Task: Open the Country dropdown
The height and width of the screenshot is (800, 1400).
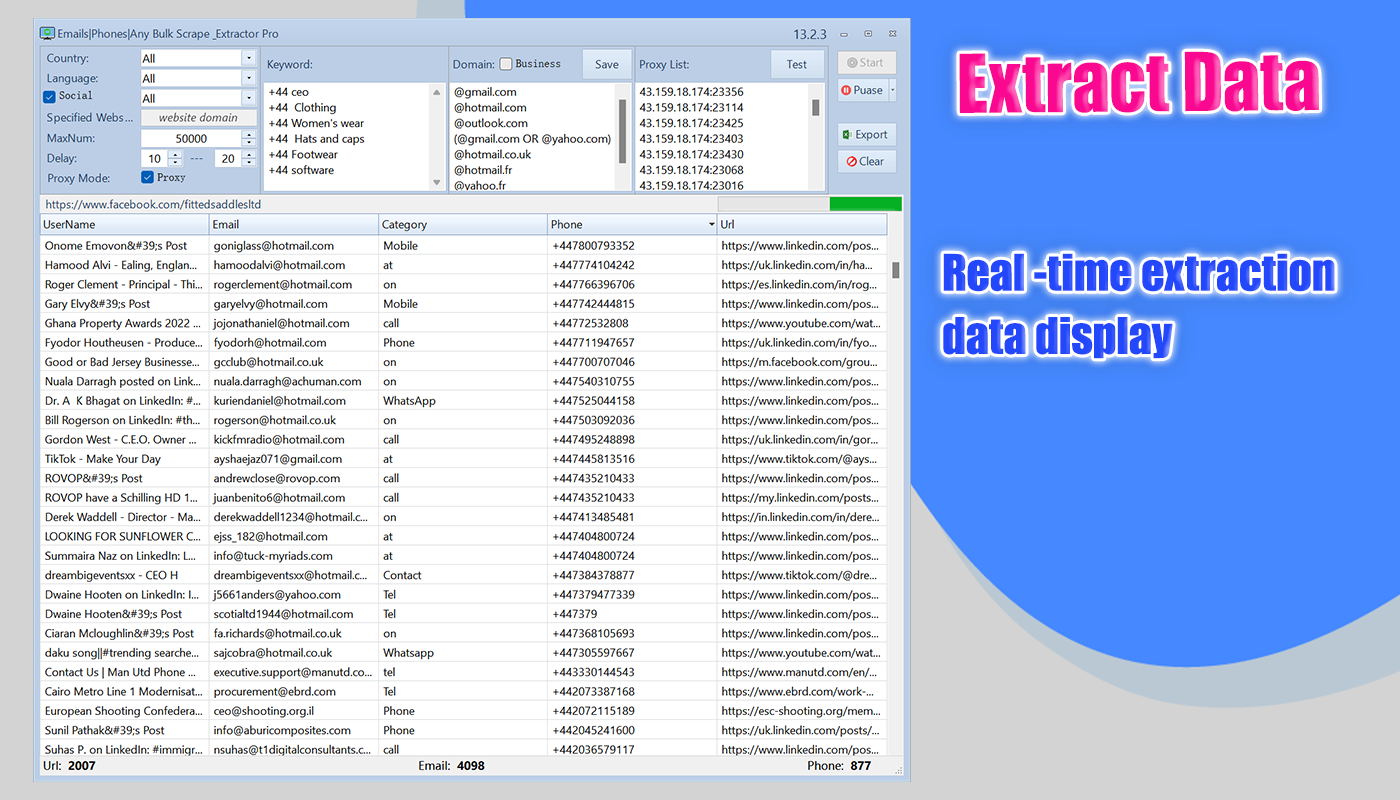Action: (248, 58)
